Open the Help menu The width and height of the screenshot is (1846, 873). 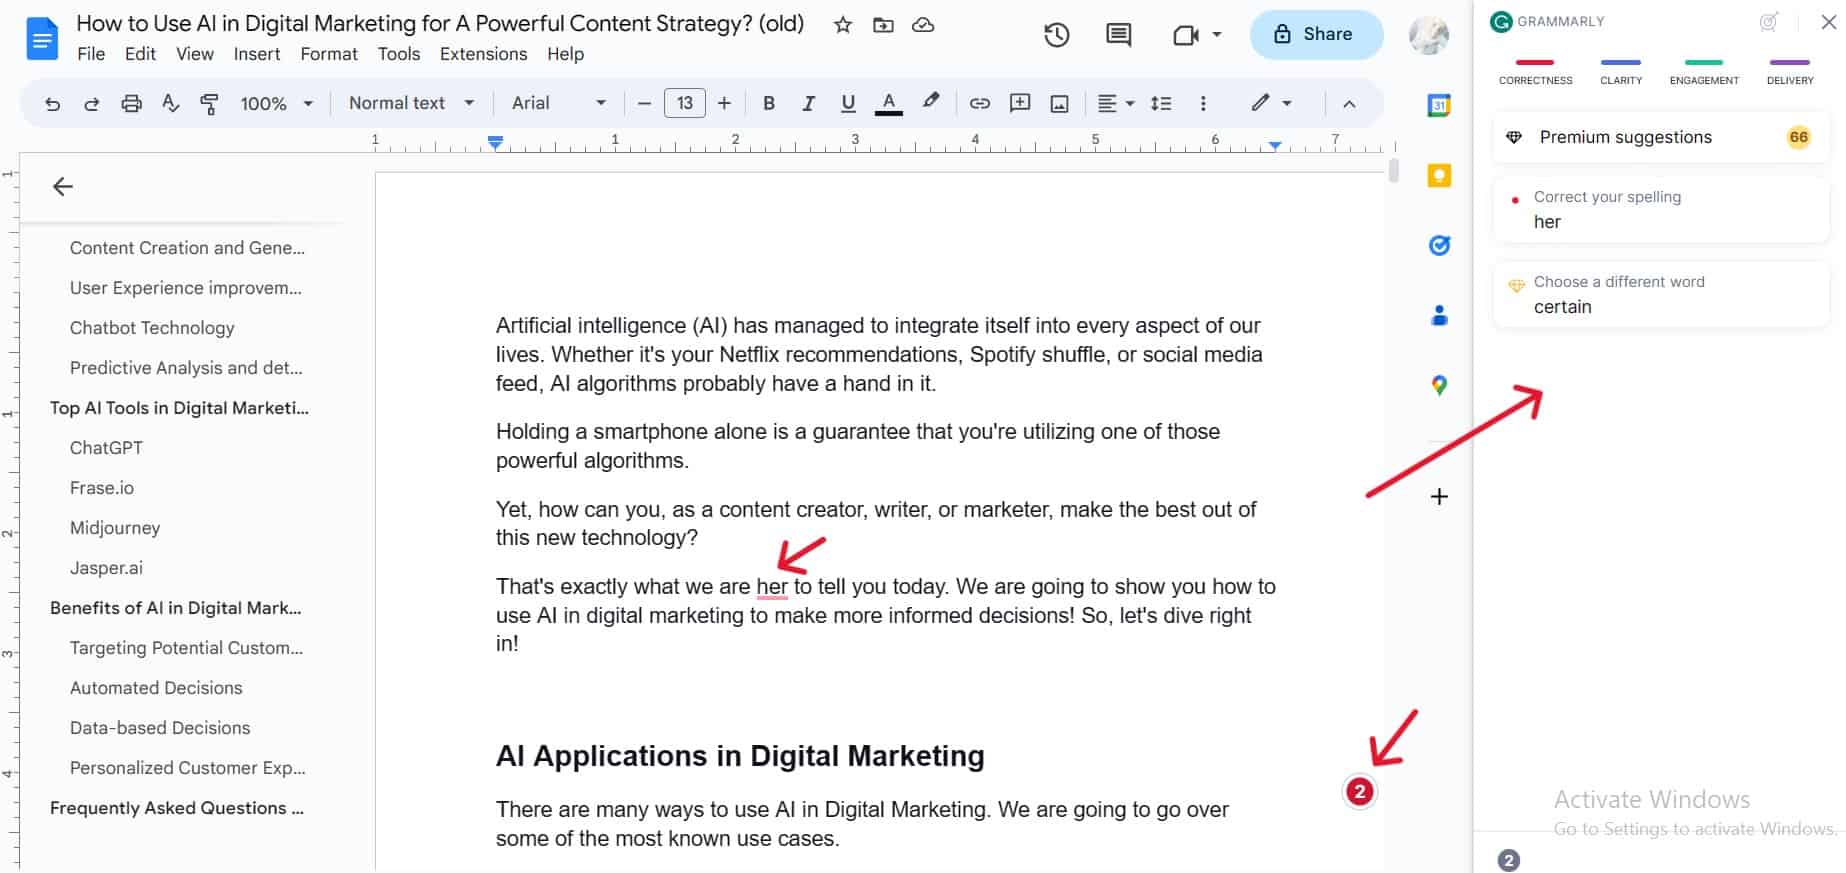pyautogui.click(x=565, y=54)
